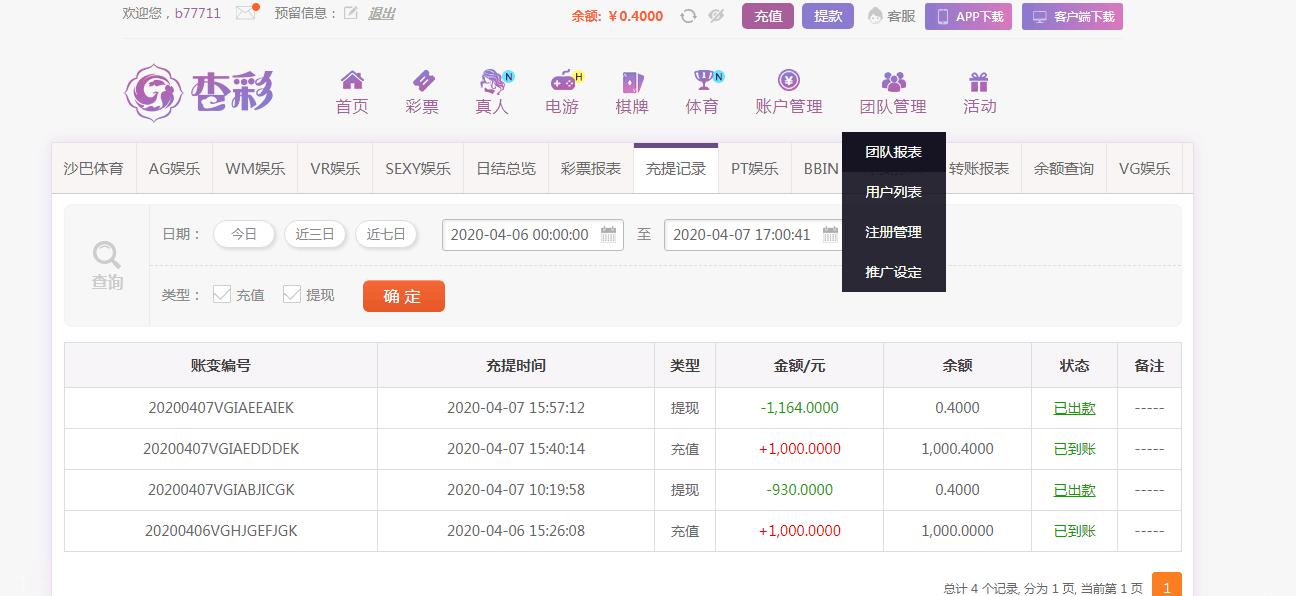Viewport: 1296px width, 596px height.
Task: Click the 杏彩 site logo
Action: [199, 93]
